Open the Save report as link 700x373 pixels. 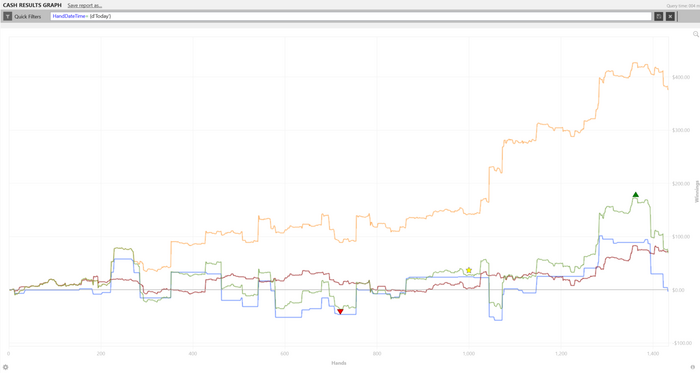tap(85, 5)
